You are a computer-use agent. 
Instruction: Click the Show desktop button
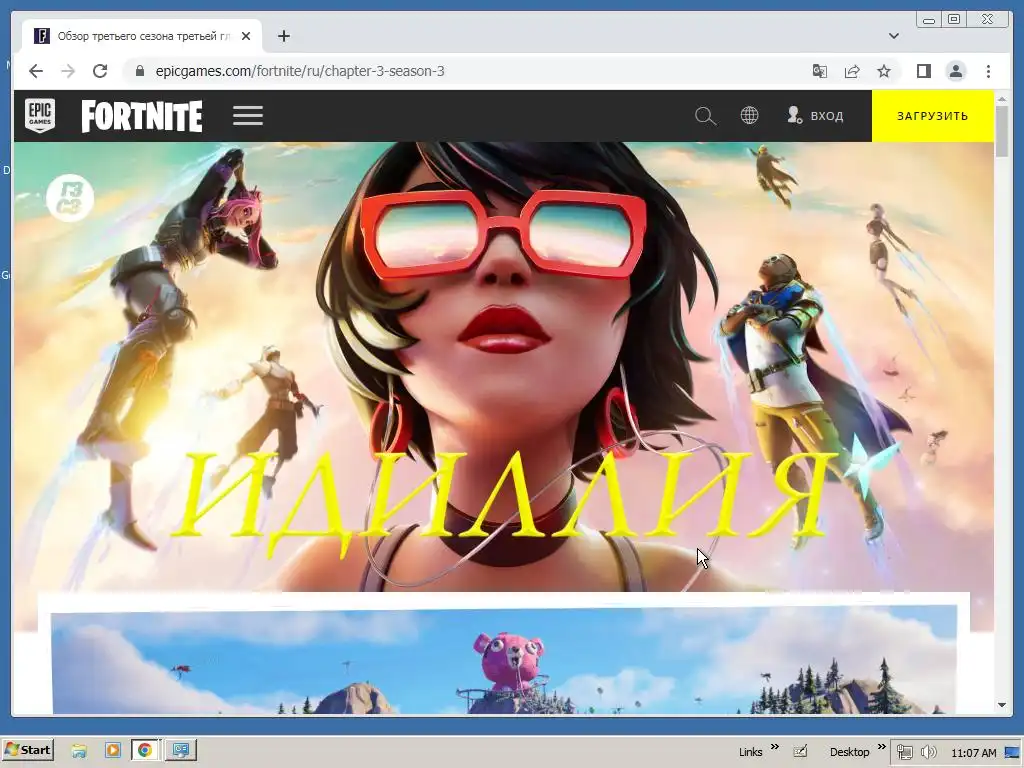click(1013, 752)
